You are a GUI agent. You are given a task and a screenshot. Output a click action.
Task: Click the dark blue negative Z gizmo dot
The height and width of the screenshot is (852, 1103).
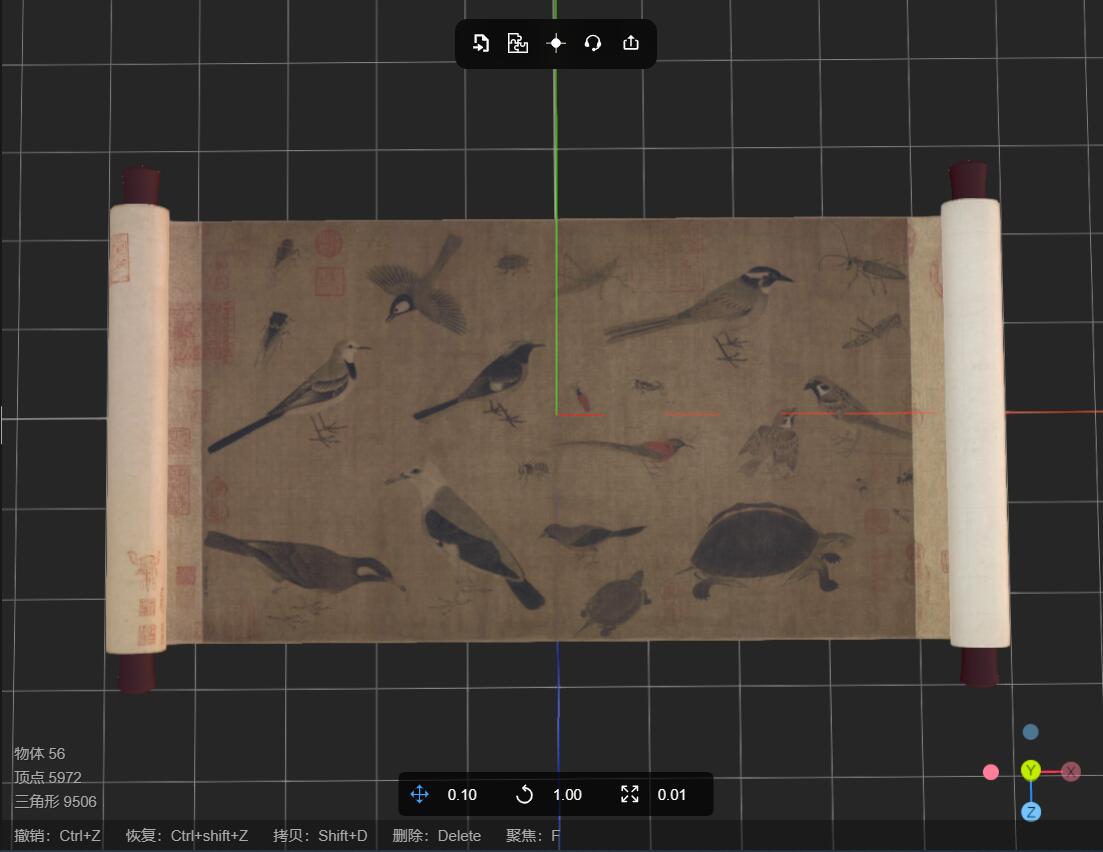[1031, 732]
